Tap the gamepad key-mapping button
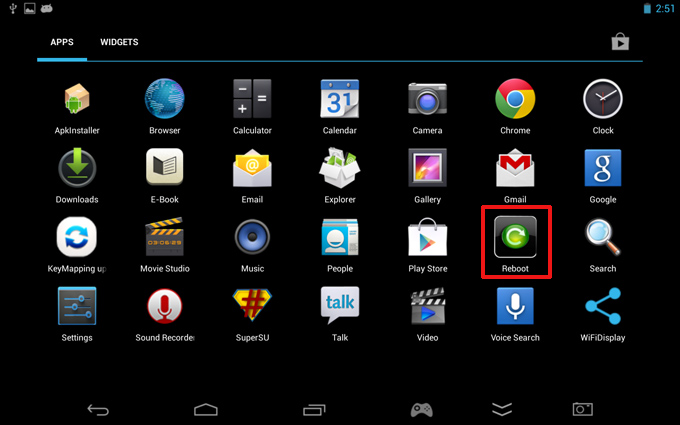680x425 pixels. (422, 409)
